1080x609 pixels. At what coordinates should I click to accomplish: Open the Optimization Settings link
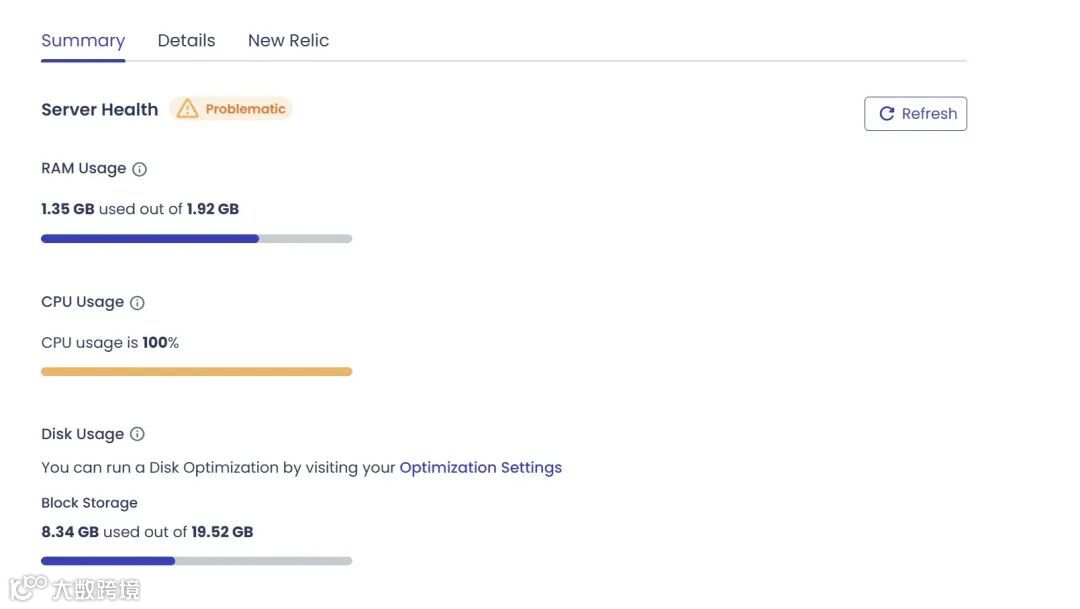pyautogui.click(x=480, y=467)
